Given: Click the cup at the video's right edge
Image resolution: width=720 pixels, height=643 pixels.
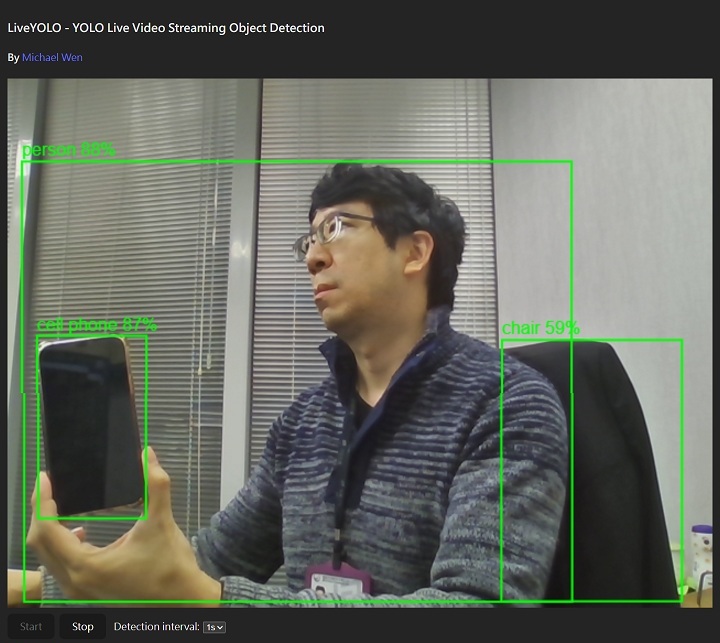Looking at the screenshot, I should [702, 555].
